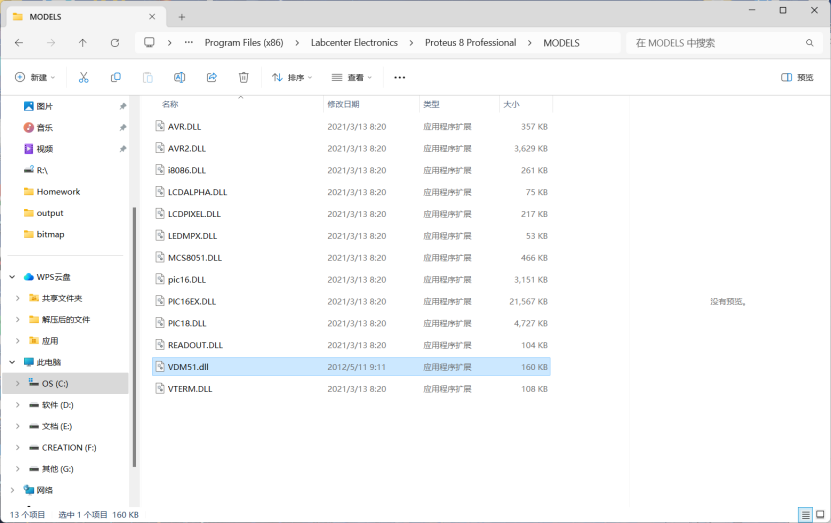Expand the CREATION (F:) drive node
The width and height of the screenshot is (831, 523).
17,447
